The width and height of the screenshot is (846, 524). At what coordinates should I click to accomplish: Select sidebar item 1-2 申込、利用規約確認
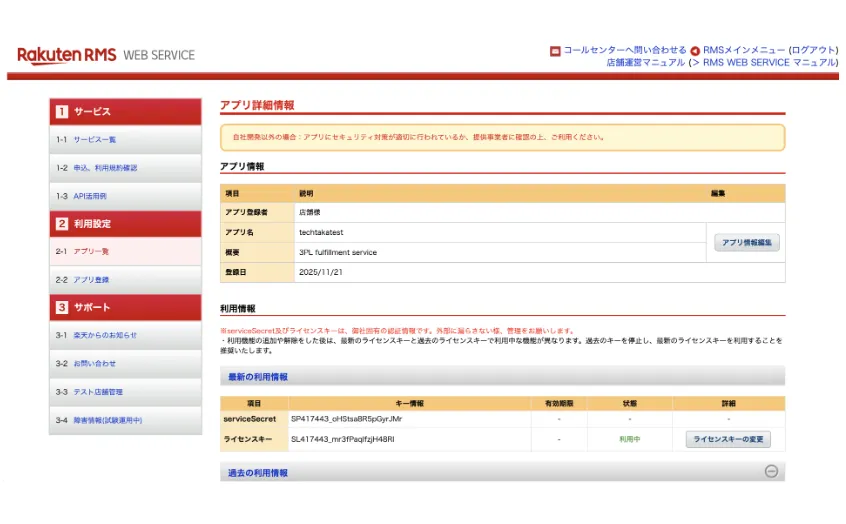tap(125, 168)
